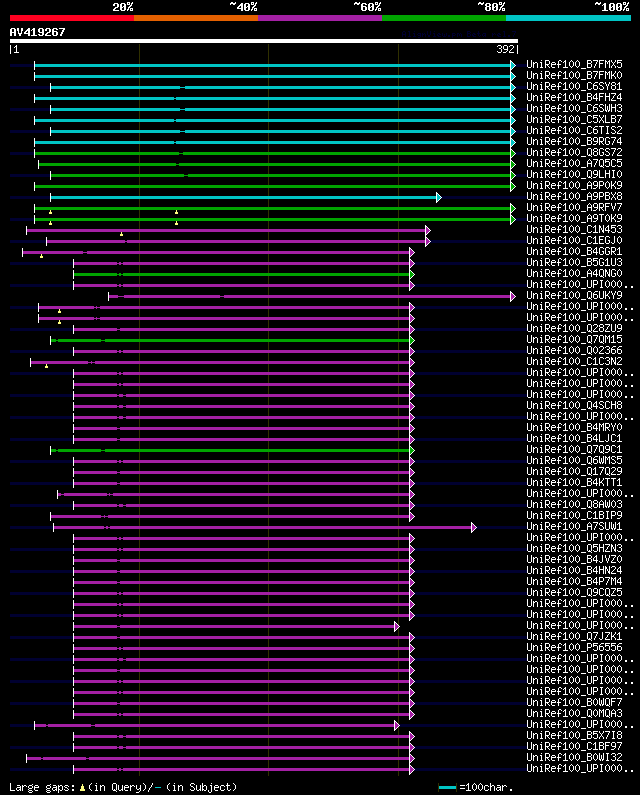Select the UniRef100_A9PBX8 hit name
Viewport: 640px width, 795px height.
tap(574, 197)
